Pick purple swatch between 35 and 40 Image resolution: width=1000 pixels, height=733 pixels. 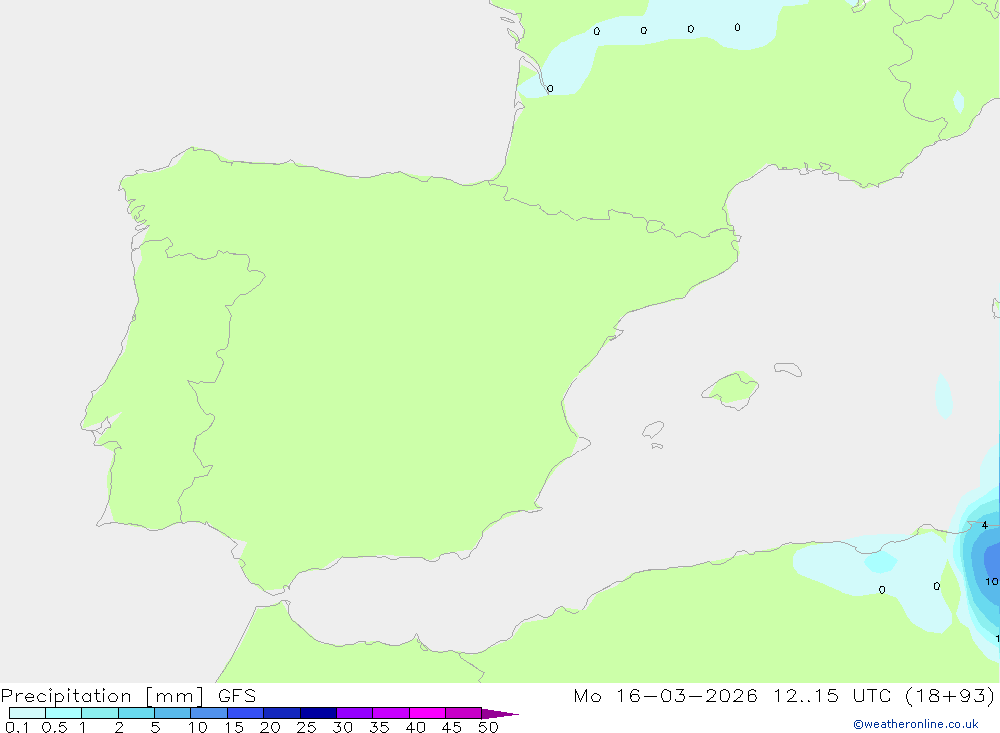[x=391, y=713]
